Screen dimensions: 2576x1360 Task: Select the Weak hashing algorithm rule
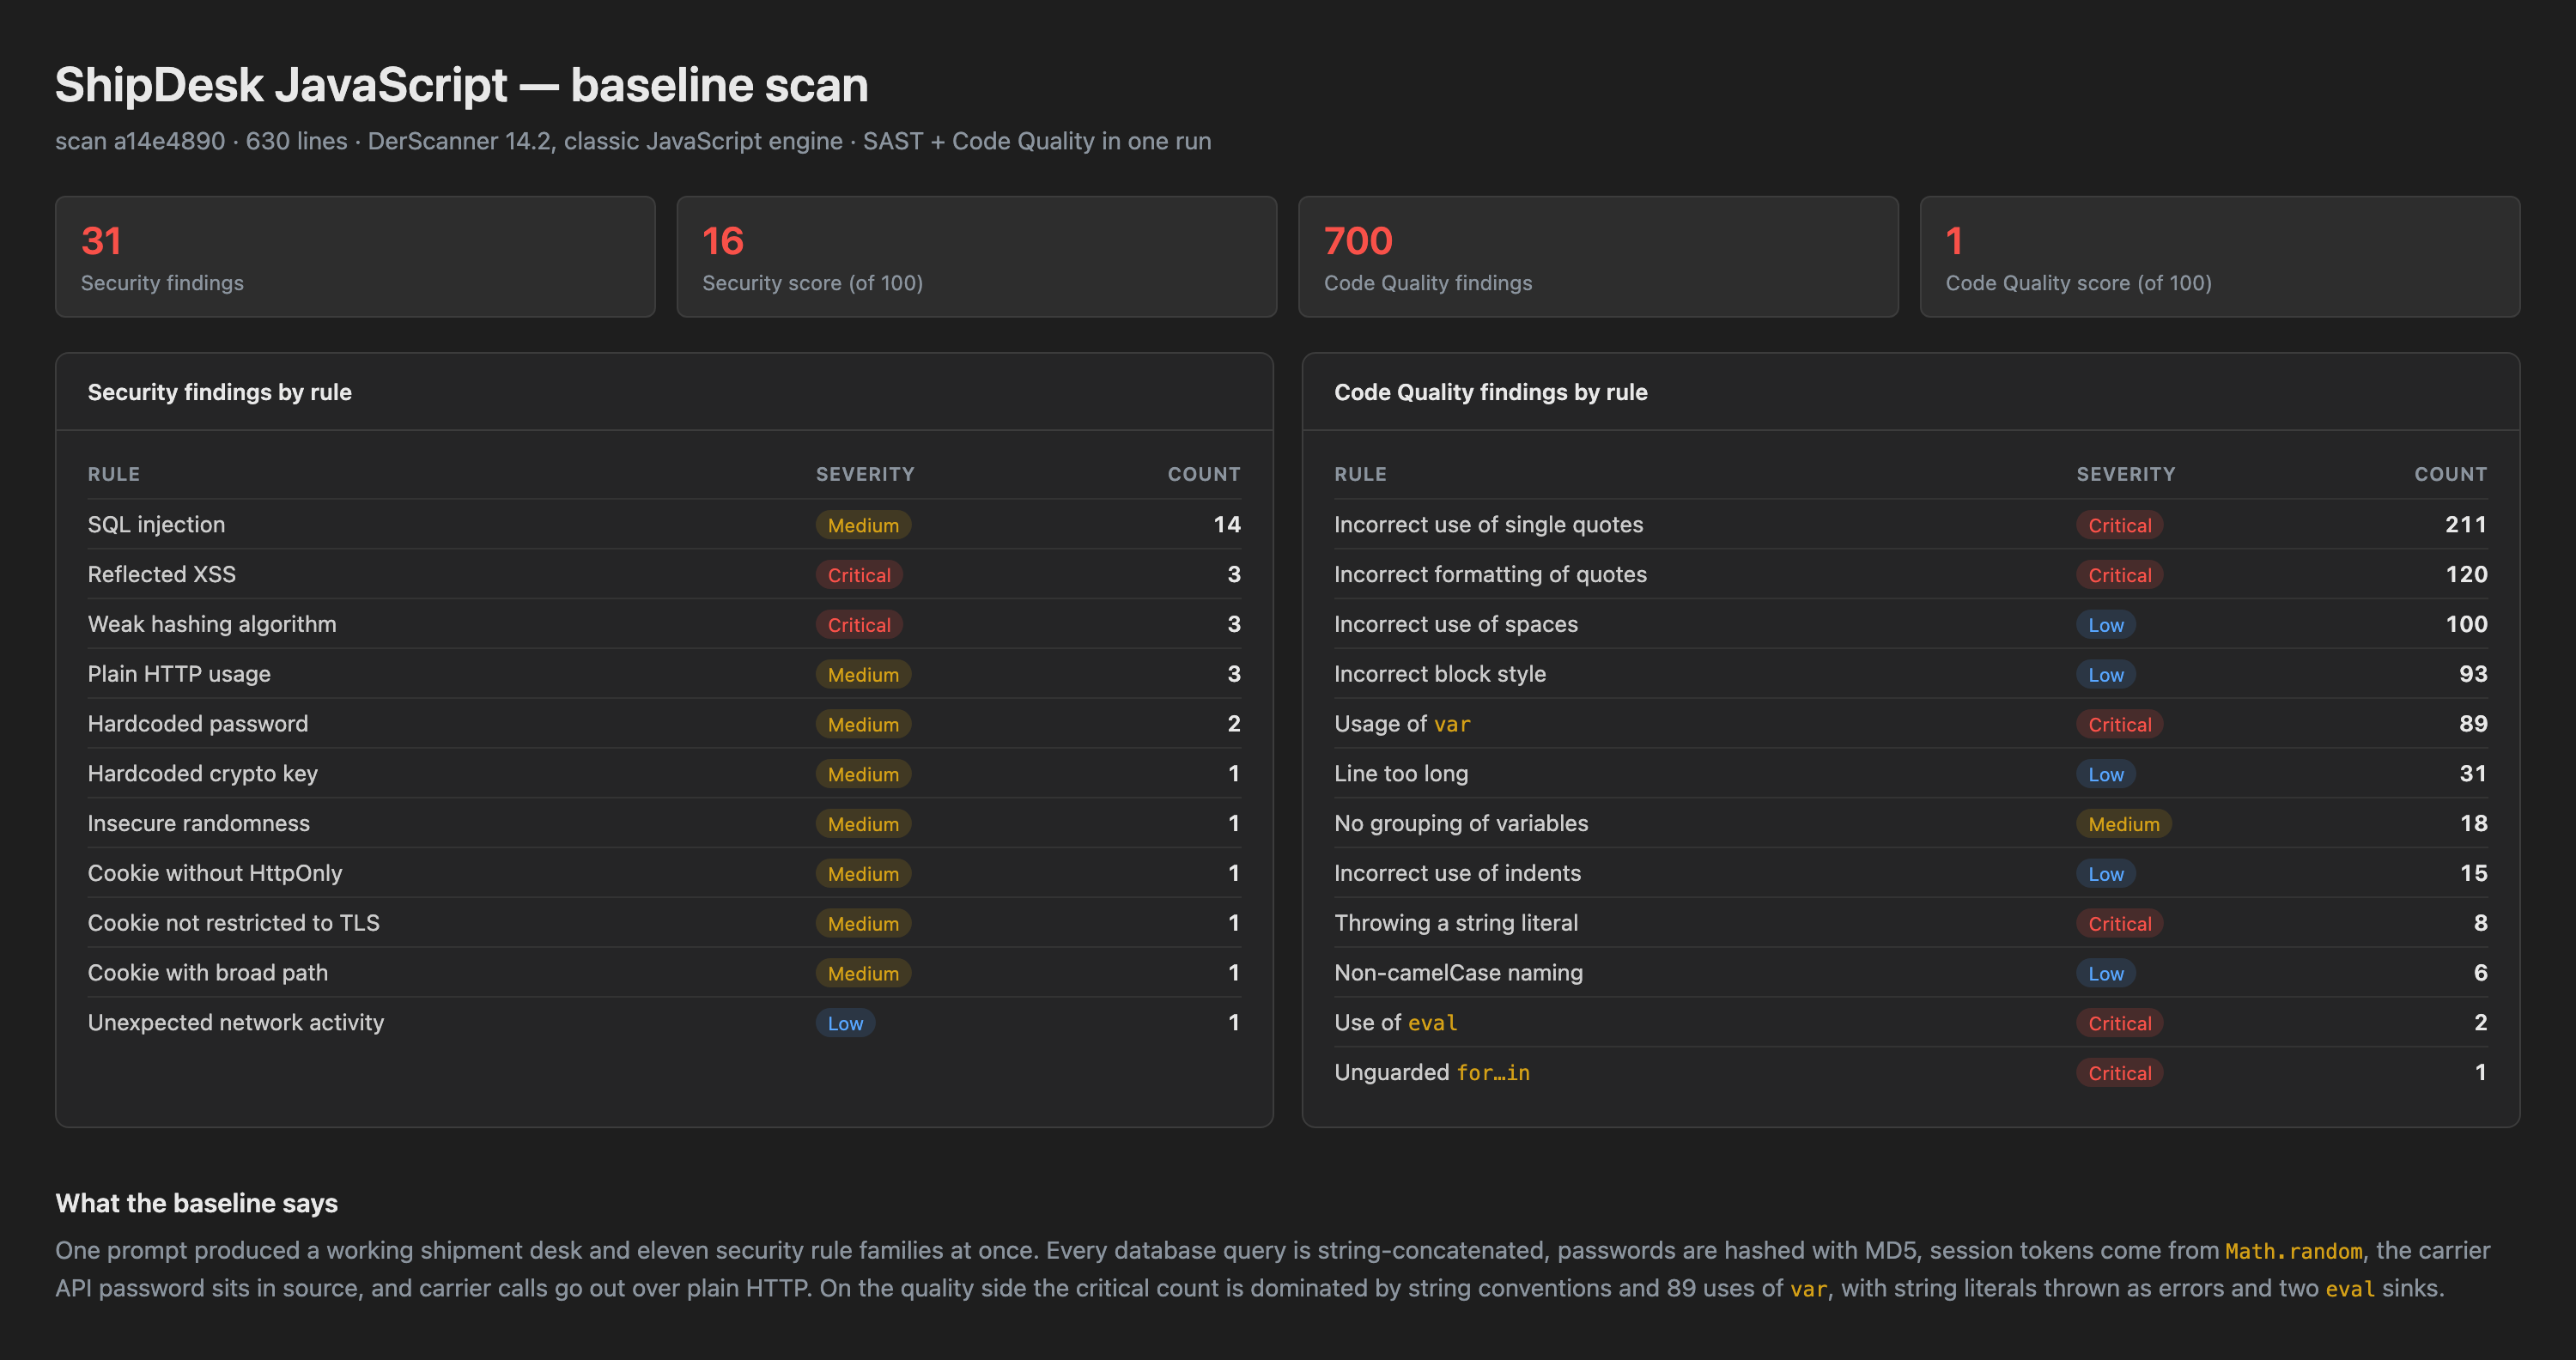point(212,624)
